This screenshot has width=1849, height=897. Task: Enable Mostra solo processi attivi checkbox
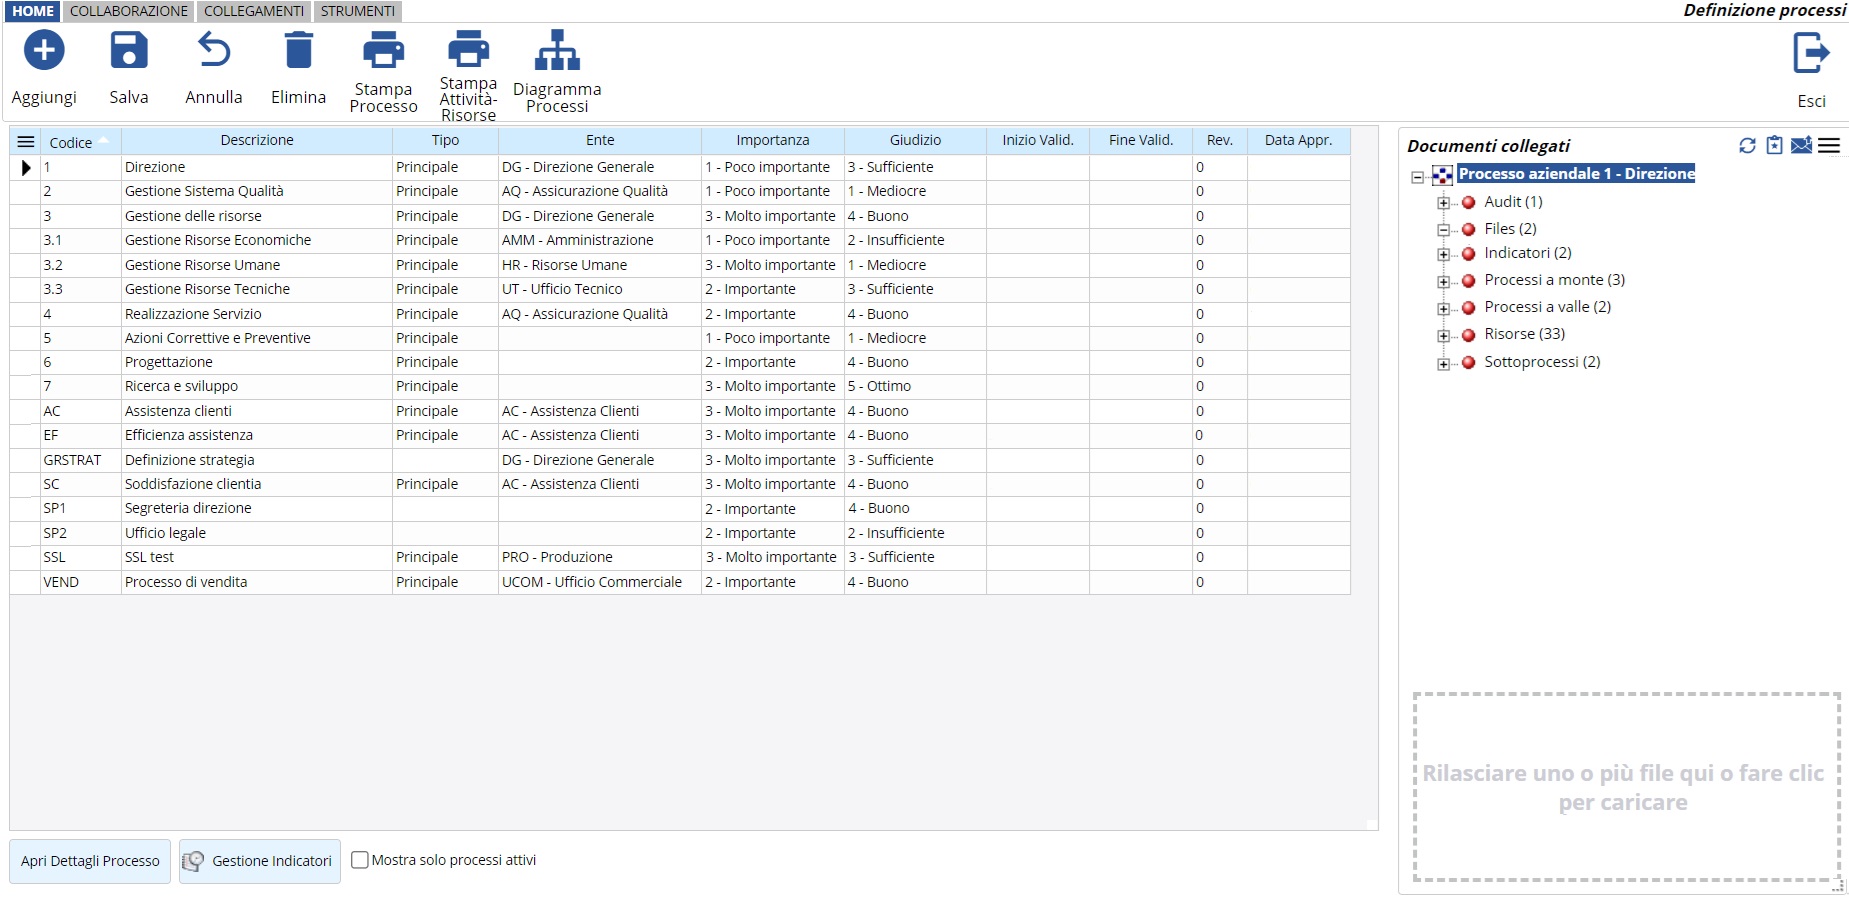click(360, 860)
